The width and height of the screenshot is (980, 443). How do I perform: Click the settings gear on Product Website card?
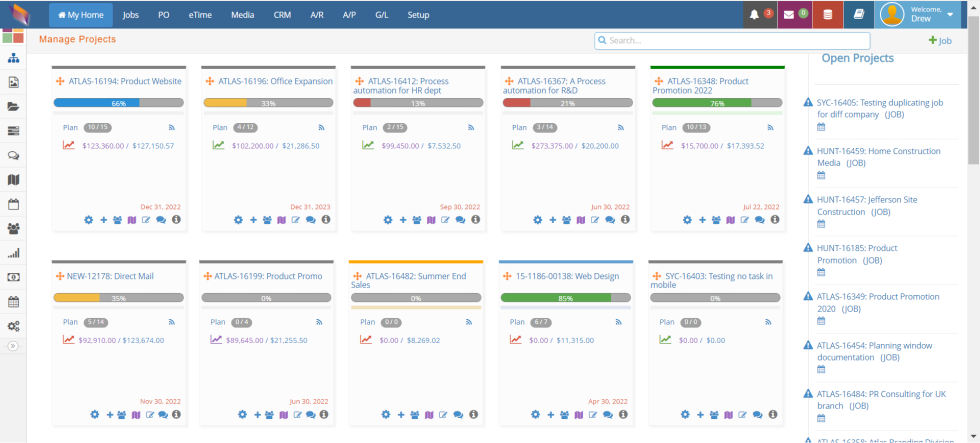(x=89, y=219)
